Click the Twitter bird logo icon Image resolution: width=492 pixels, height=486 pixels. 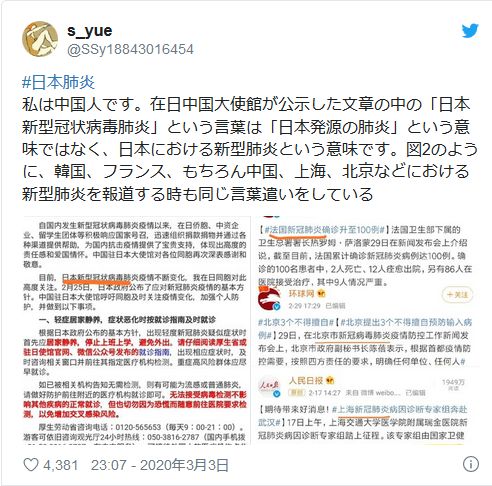coord(470,31)
